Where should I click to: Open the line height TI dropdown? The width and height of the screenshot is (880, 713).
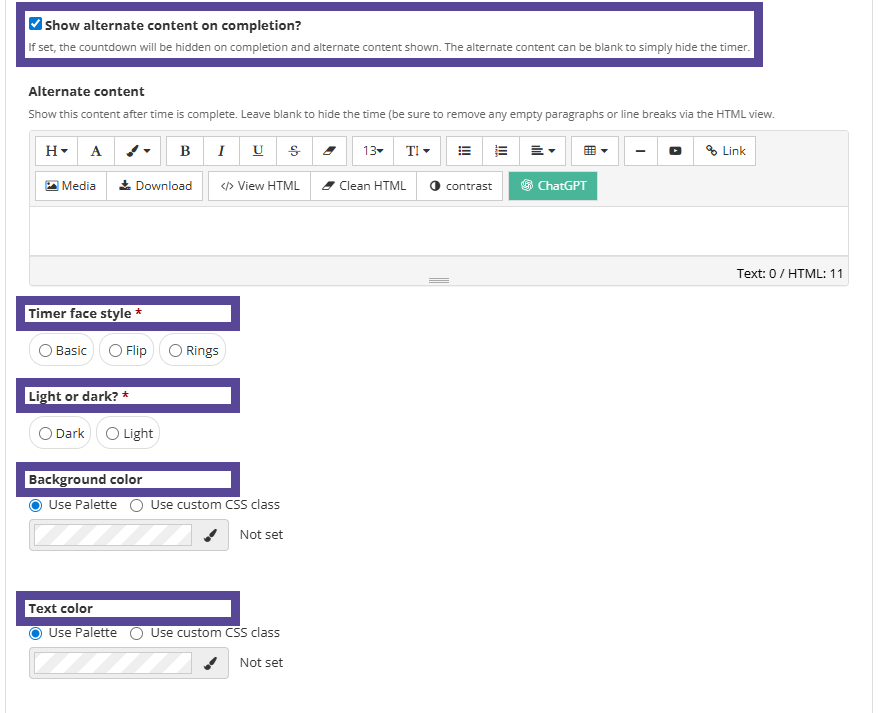point(417,151)
